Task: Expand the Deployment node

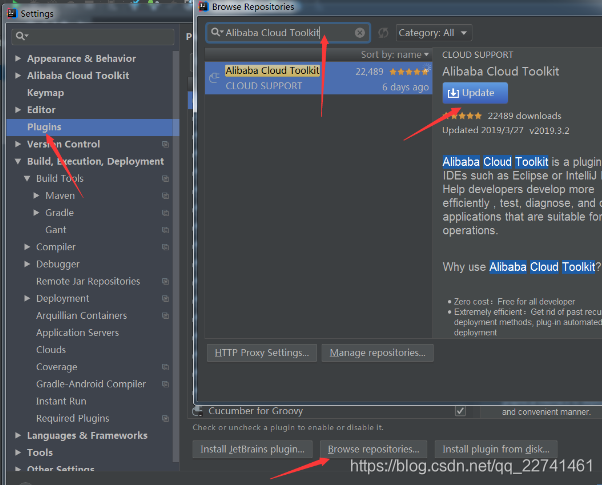Action: (x=27, y=298)
